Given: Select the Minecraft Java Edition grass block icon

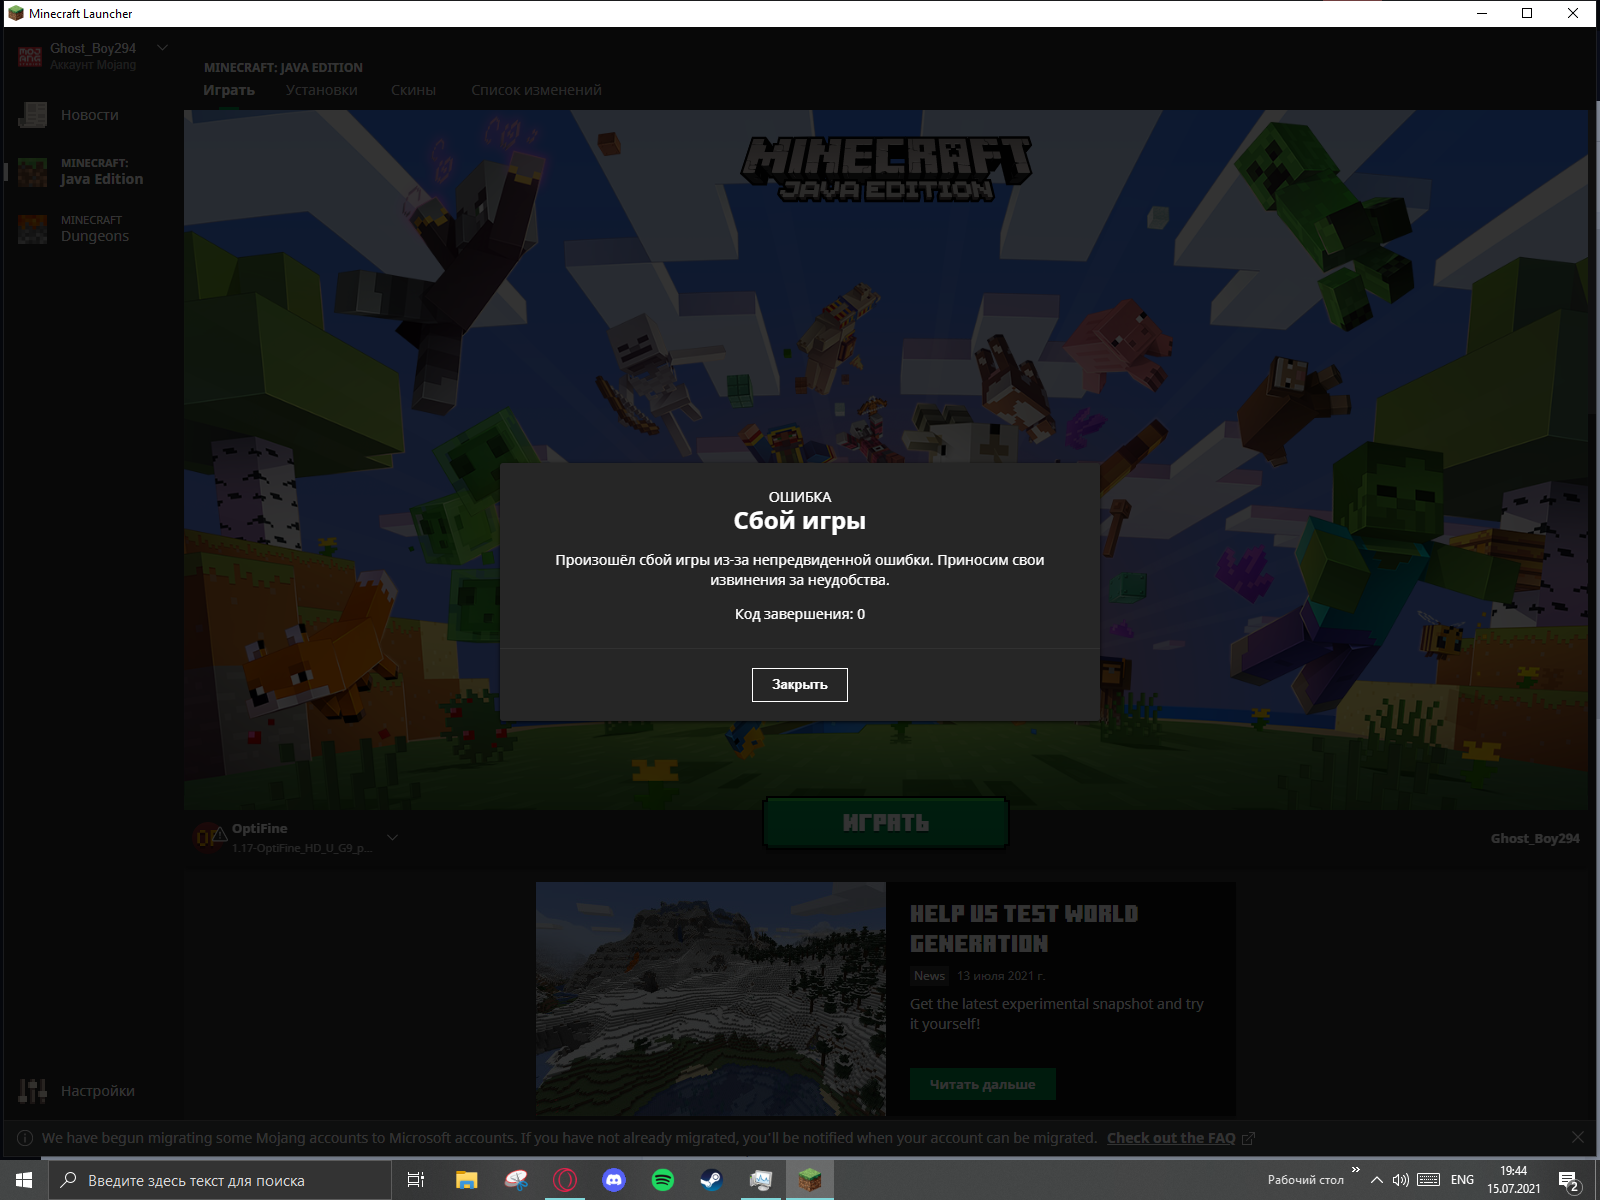Looking at the screenshot, I should click(x=32, y=172).
